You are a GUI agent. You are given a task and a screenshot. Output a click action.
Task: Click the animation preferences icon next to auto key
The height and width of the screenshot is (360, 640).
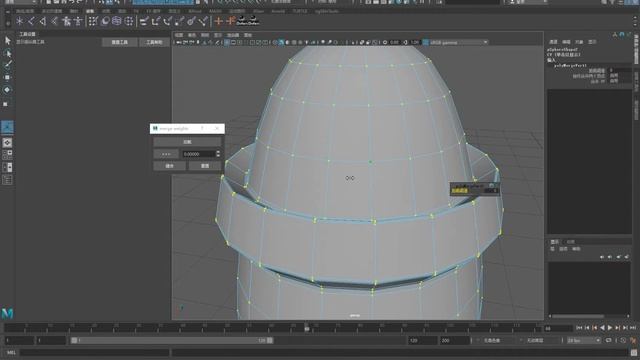pyautogui.click(x=633, y=340)
